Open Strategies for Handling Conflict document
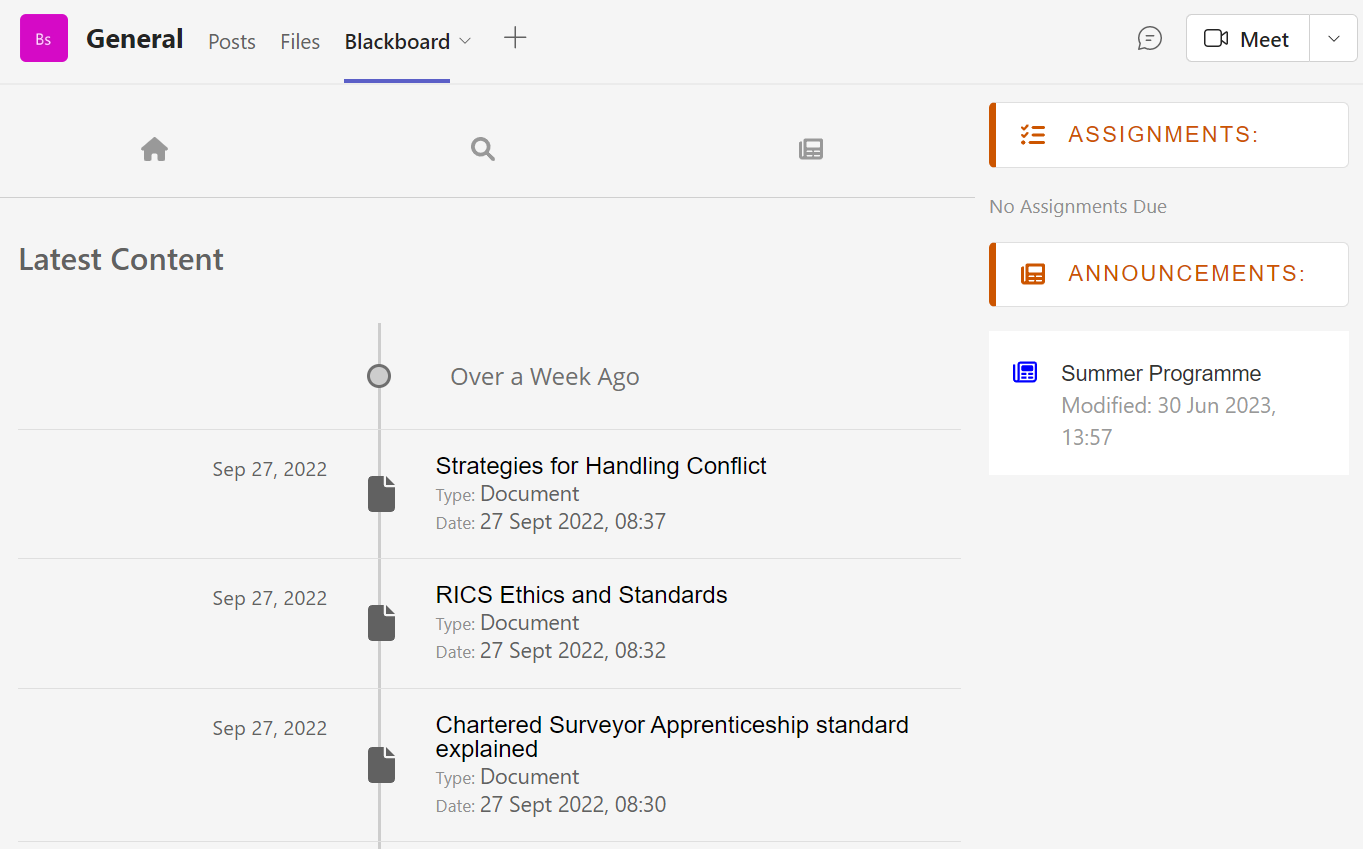1363x849 pixels. pos(601,466)
